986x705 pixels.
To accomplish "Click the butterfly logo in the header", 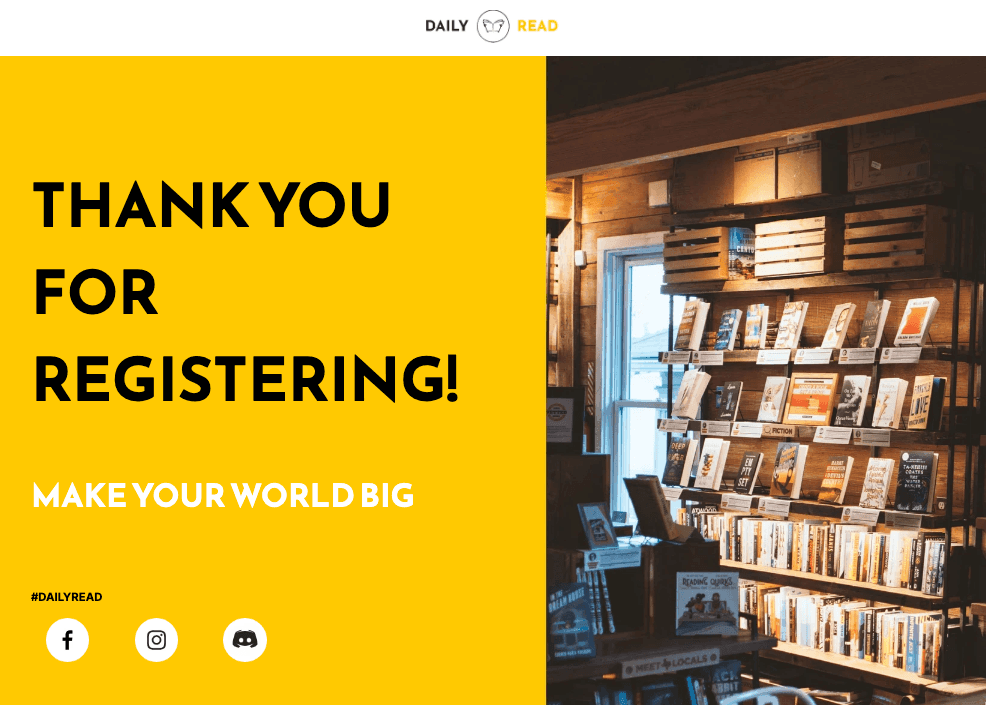I will tap(493, 26).
